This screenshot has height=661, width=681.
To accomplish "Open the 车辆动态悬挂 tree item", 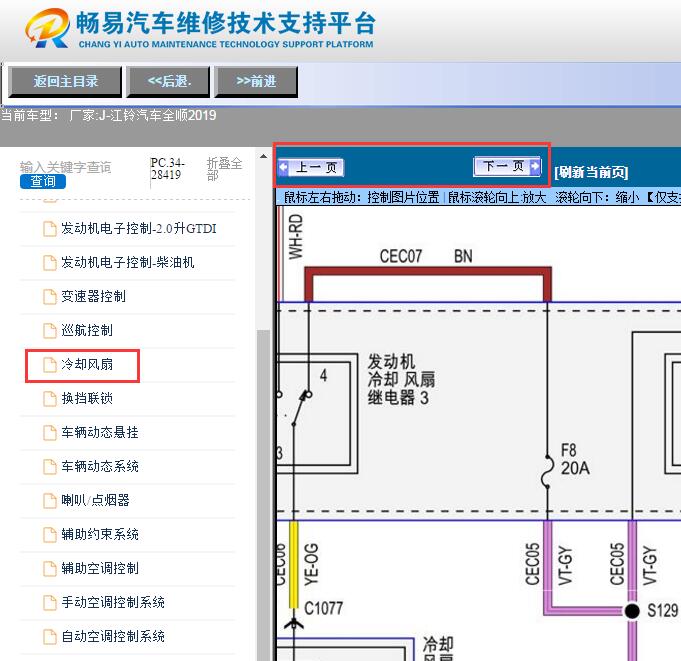I will coord(100,432).
